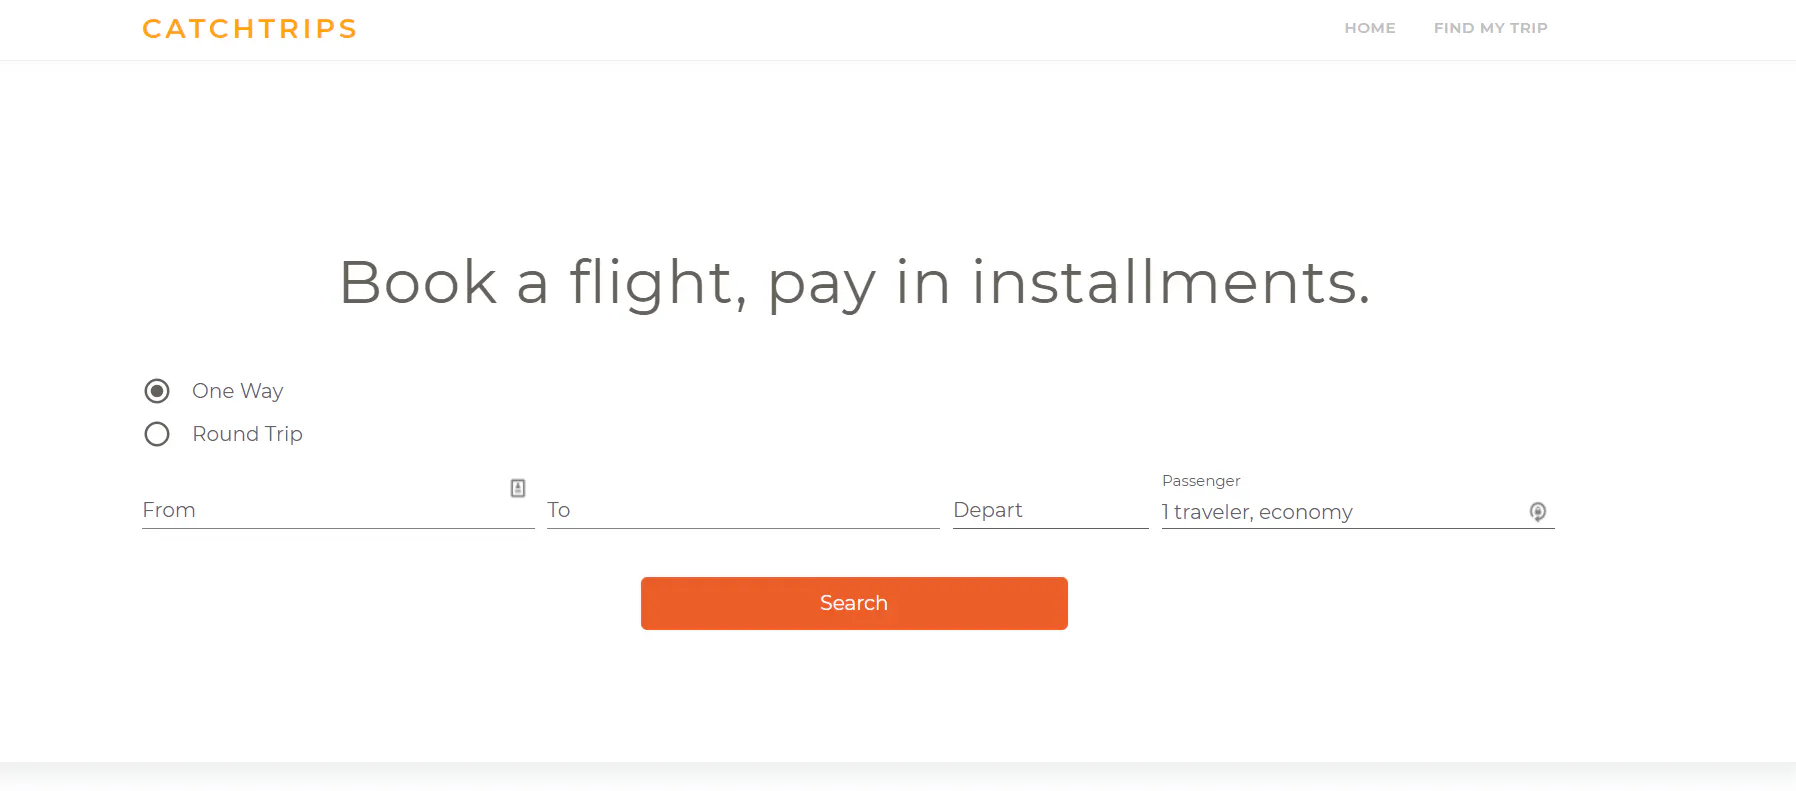Click the circular icon inside Passenger field
This screenshot has height=791, width=1796.
click(x=1538, y=512)
